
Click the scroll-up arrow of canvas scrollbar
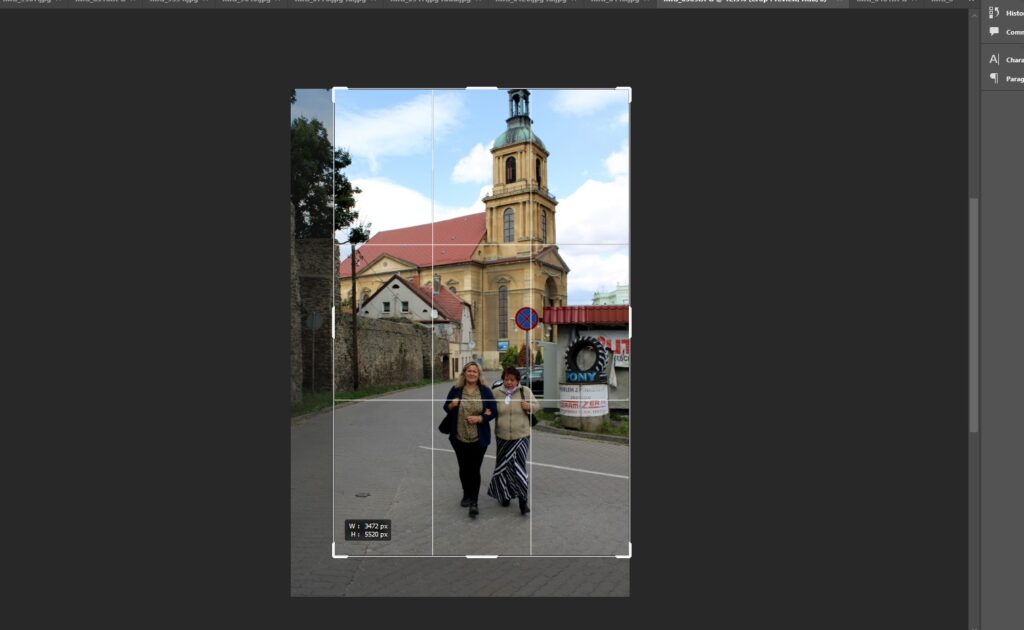[974, 14]
